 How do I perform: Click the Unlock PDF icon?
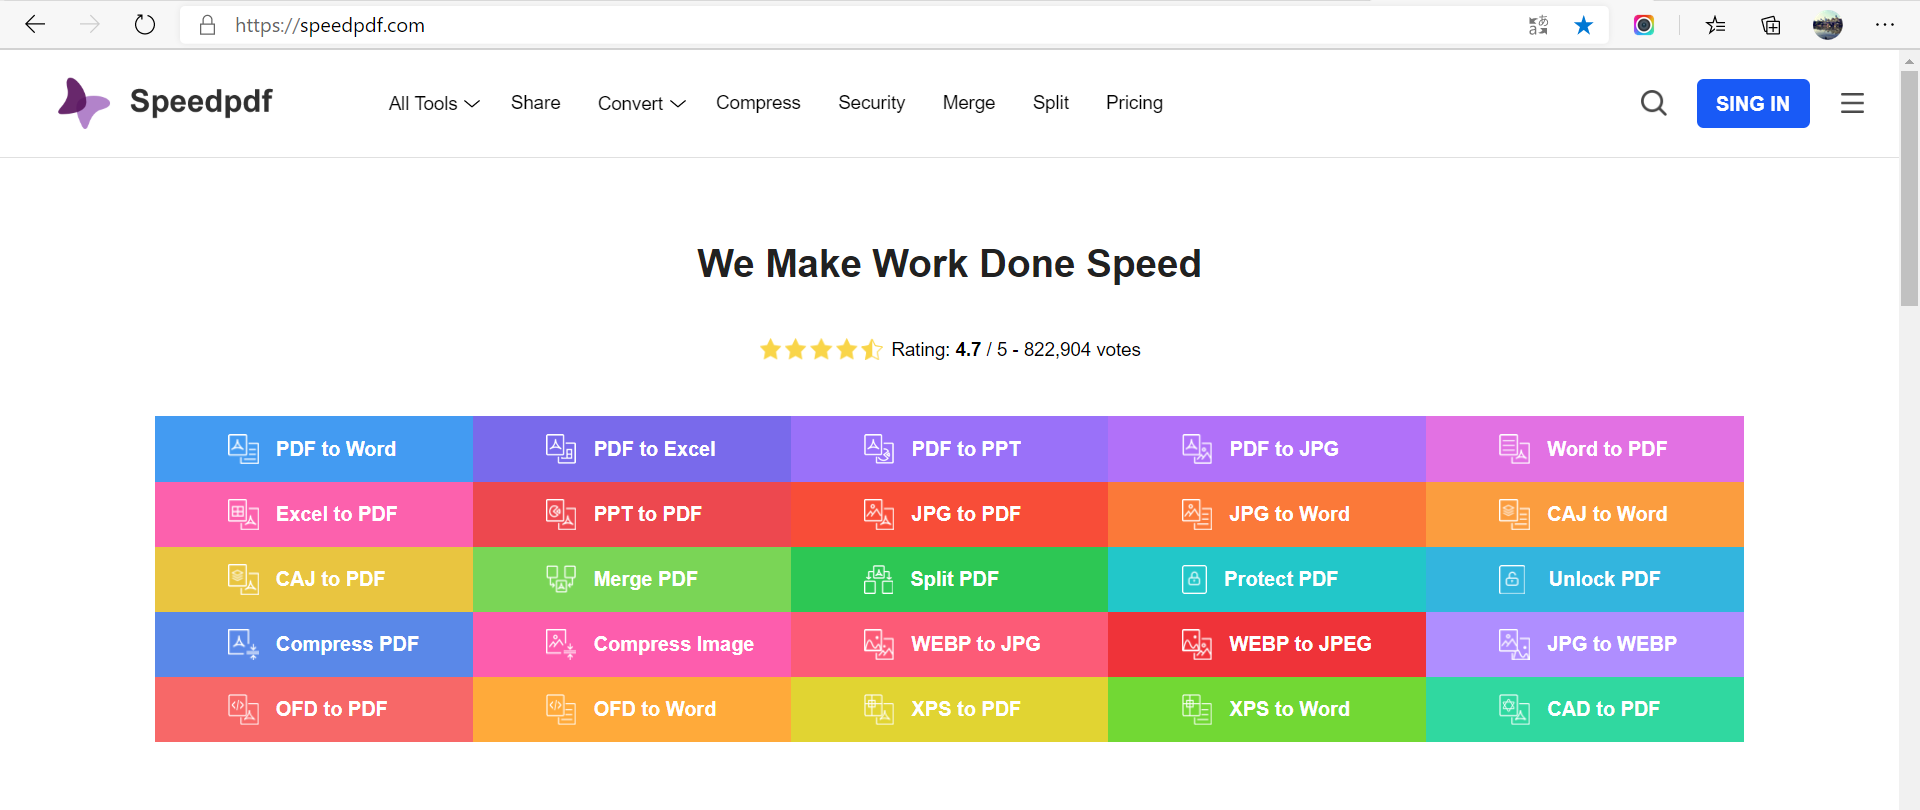tap(1512, 579)
